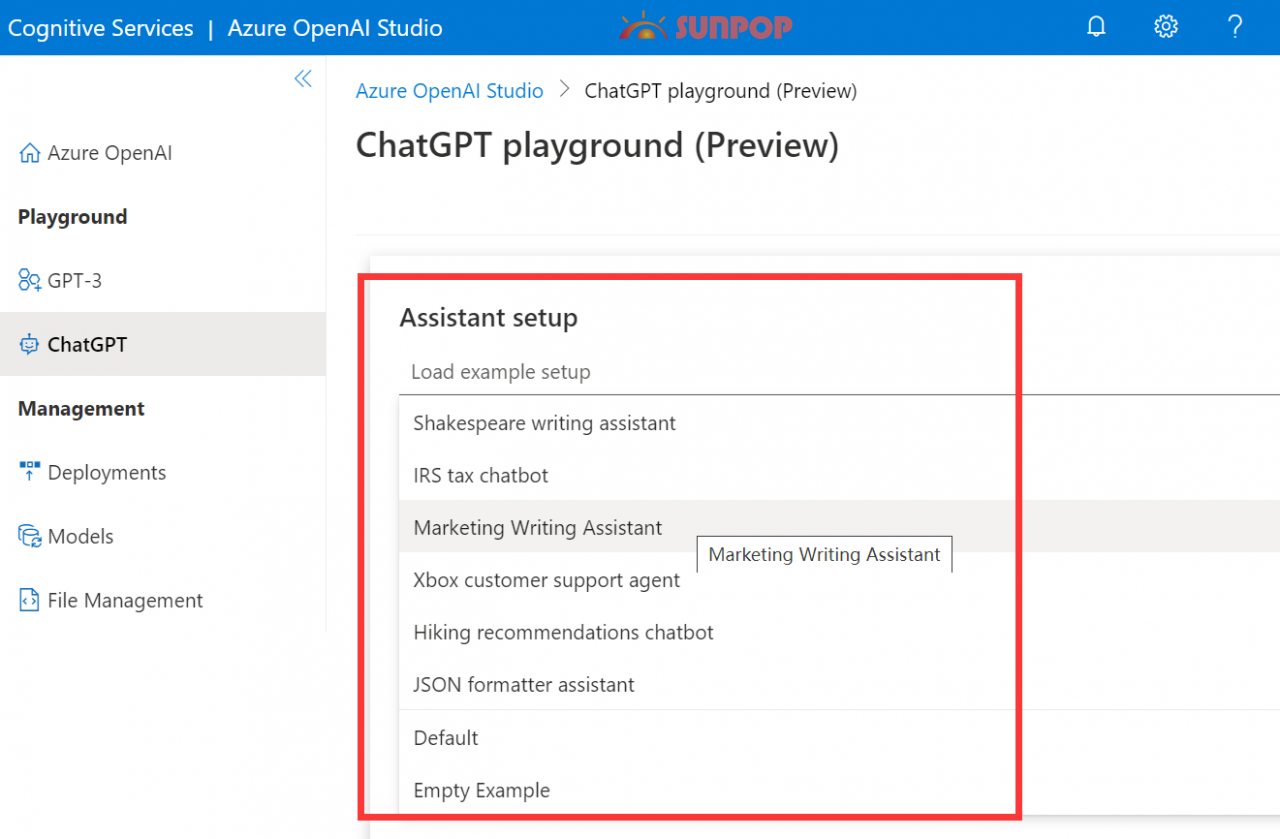Open settings with the gear icon
This screenshot has width=1280, height=839.
click(1165, 27)
